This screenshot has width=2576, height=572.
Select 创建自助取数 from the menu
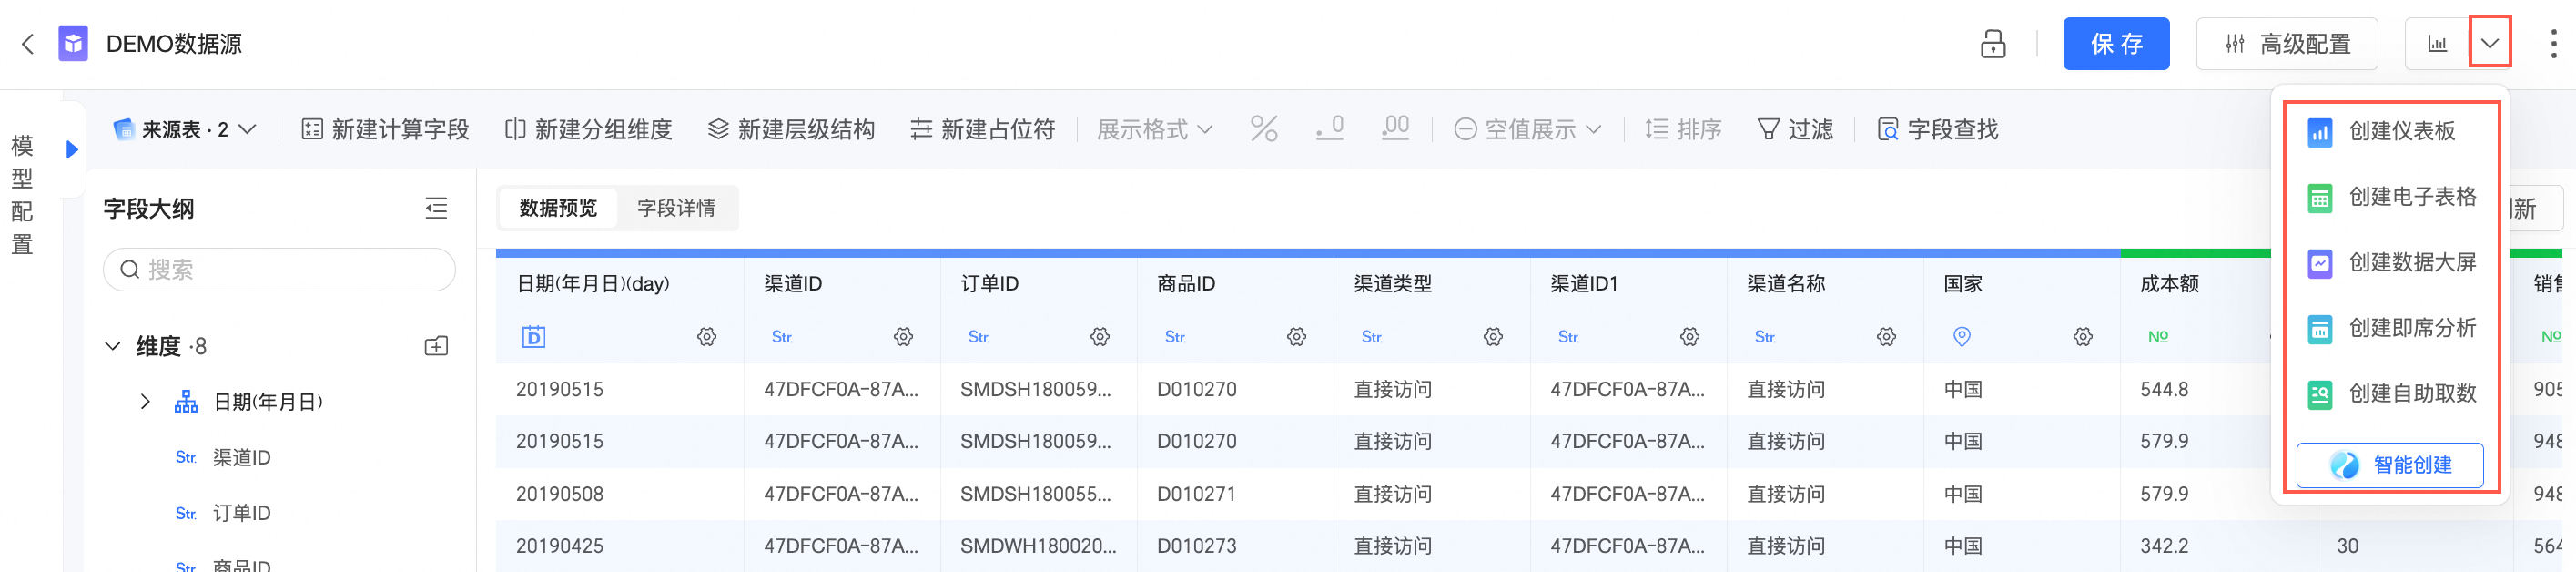(2390, 394)
